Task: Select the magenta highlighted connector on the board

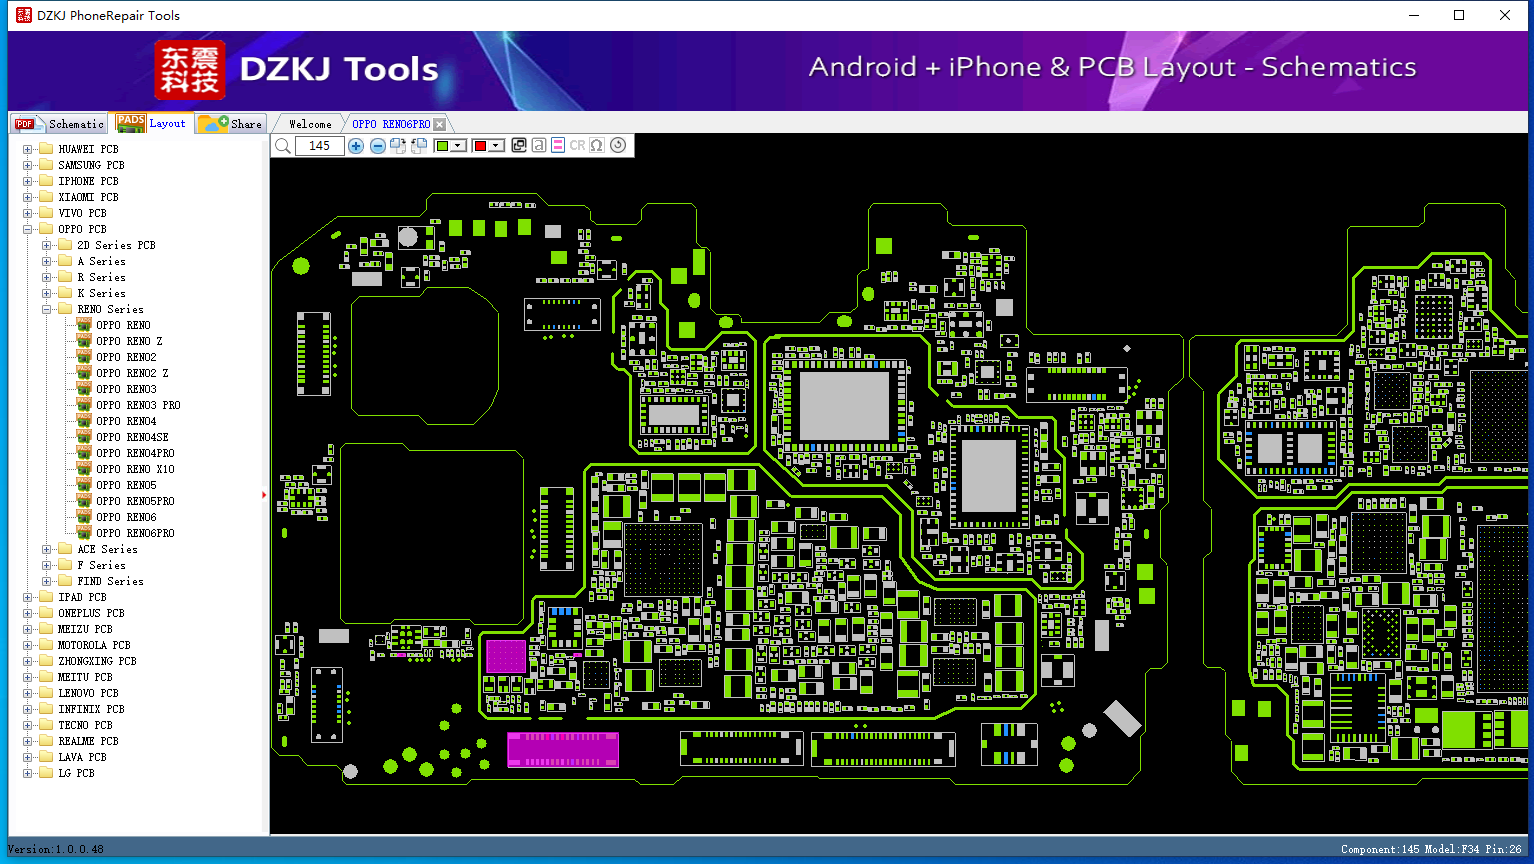Action: click(563, 750)
